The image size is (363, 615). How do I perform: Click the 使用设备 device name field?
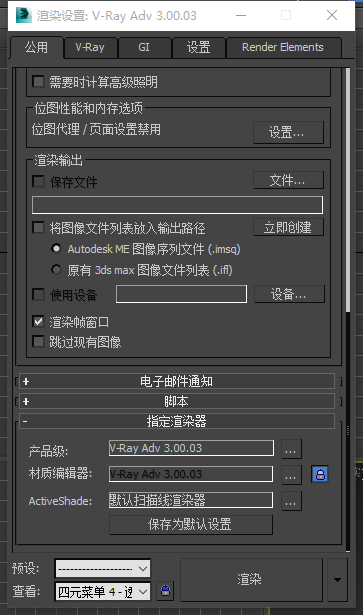[x=182, y=294]
